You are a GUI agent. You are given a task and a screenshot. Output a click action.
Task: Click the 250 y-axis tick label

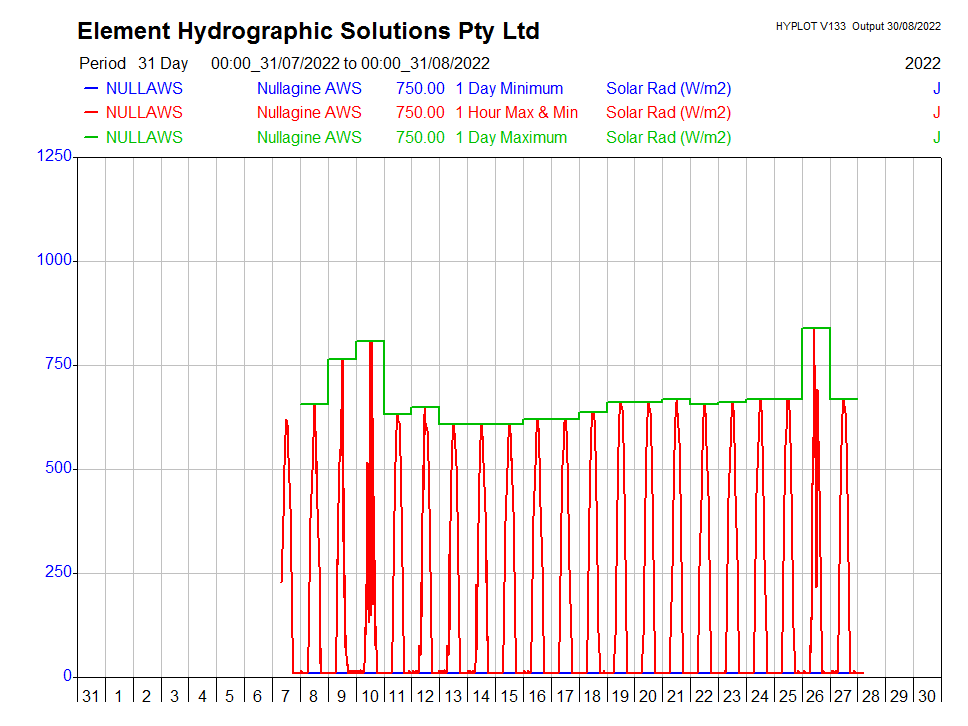tap(57, 572)
